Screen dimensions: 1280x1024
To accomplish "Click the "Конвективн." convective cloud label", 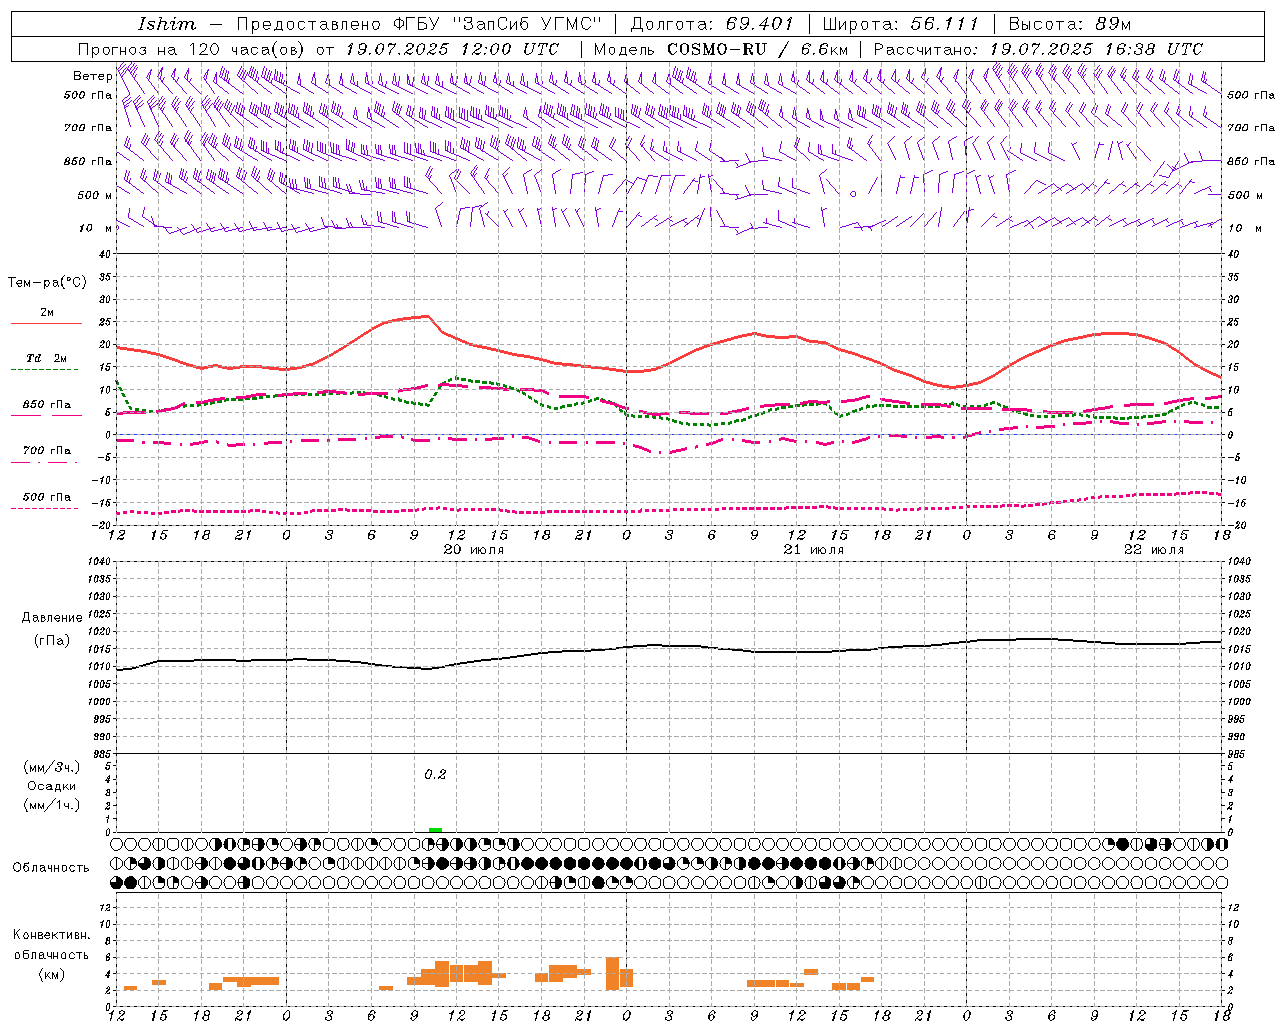I will coord(52,935).
